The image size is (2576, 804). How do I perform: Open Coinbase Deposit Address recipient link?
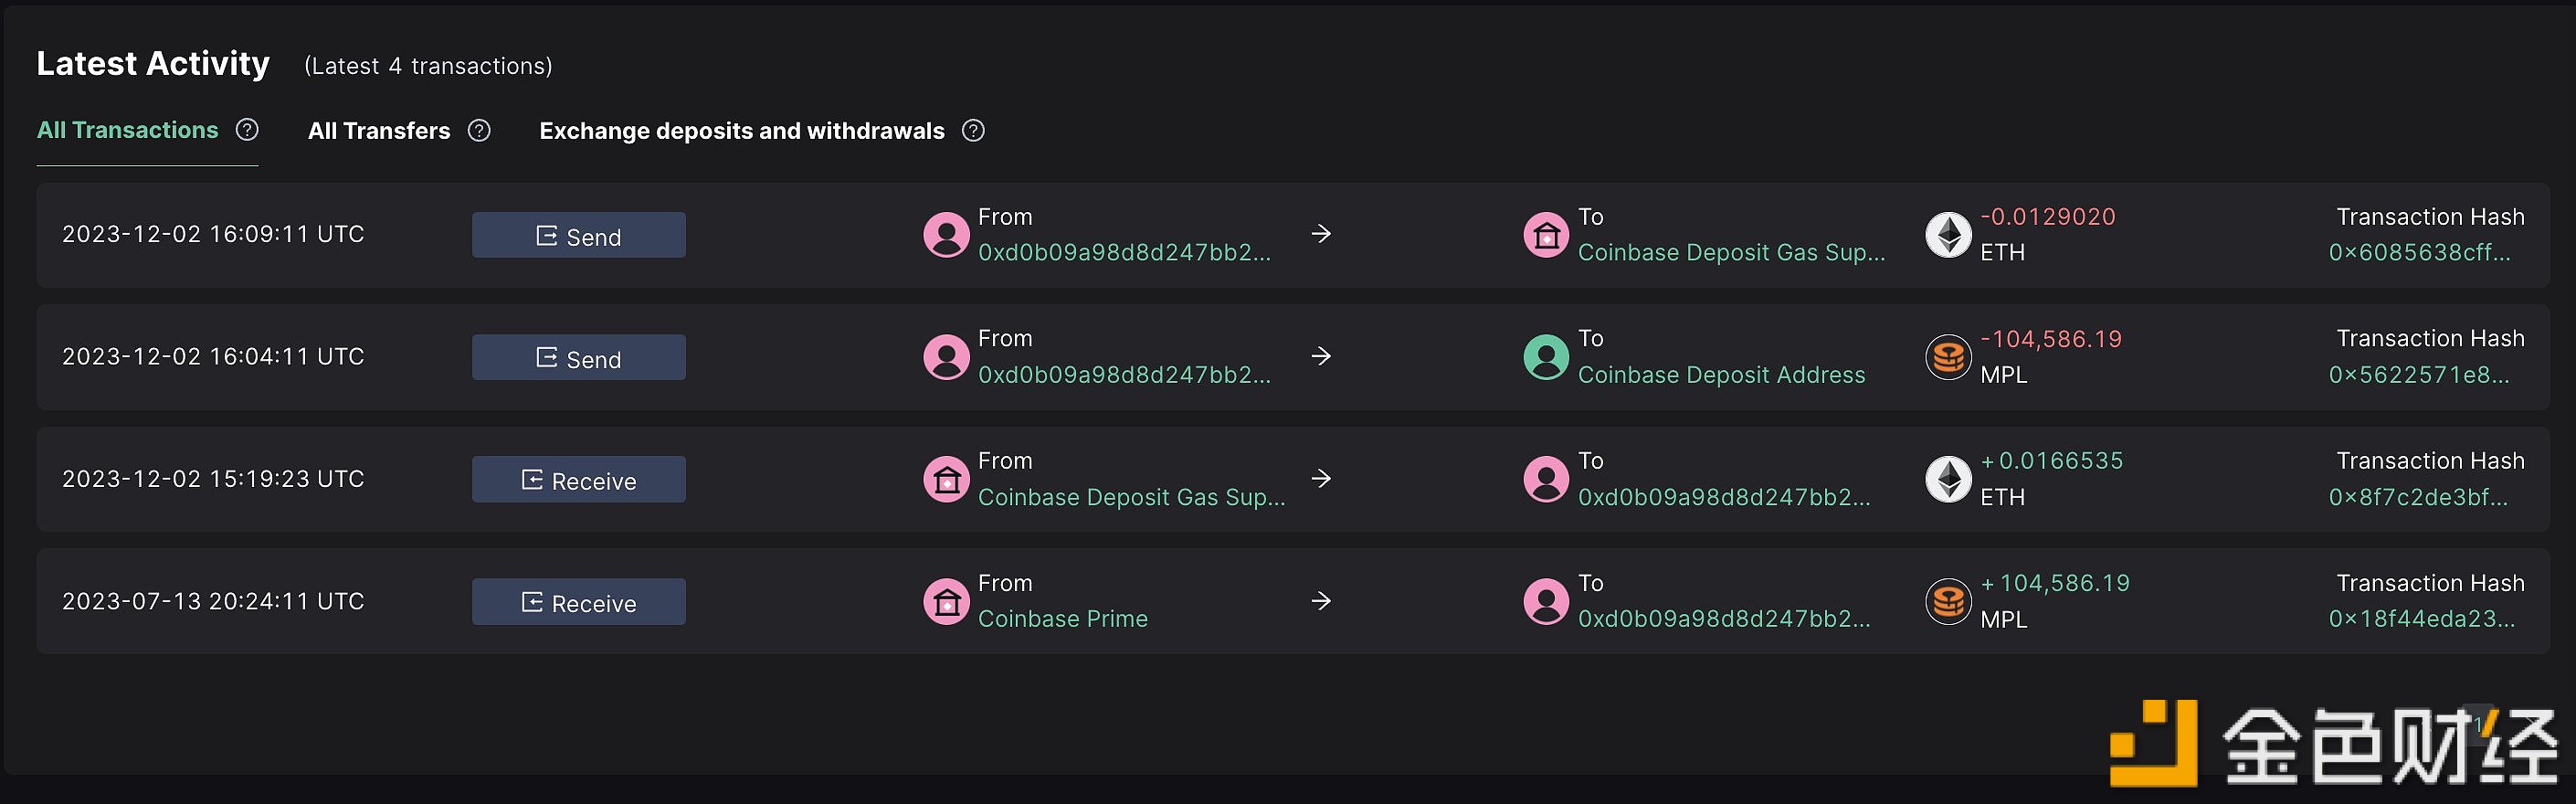(1721, 375)
